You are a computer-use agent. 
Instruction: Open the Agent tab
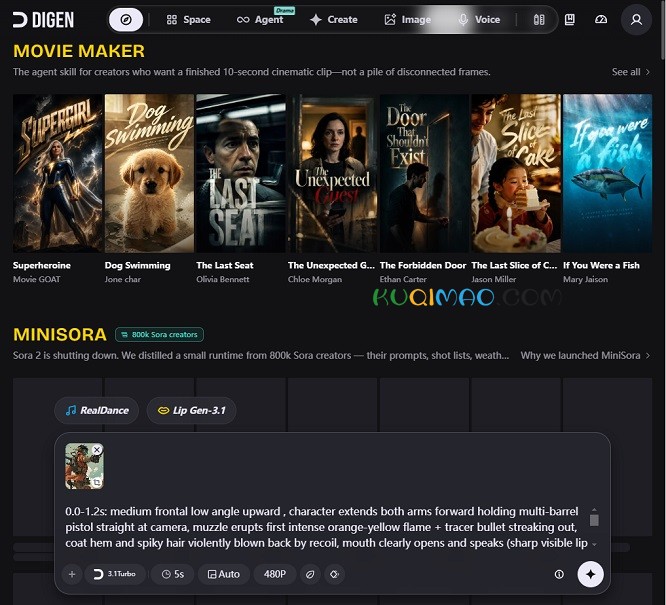click(x=260, y=20)
